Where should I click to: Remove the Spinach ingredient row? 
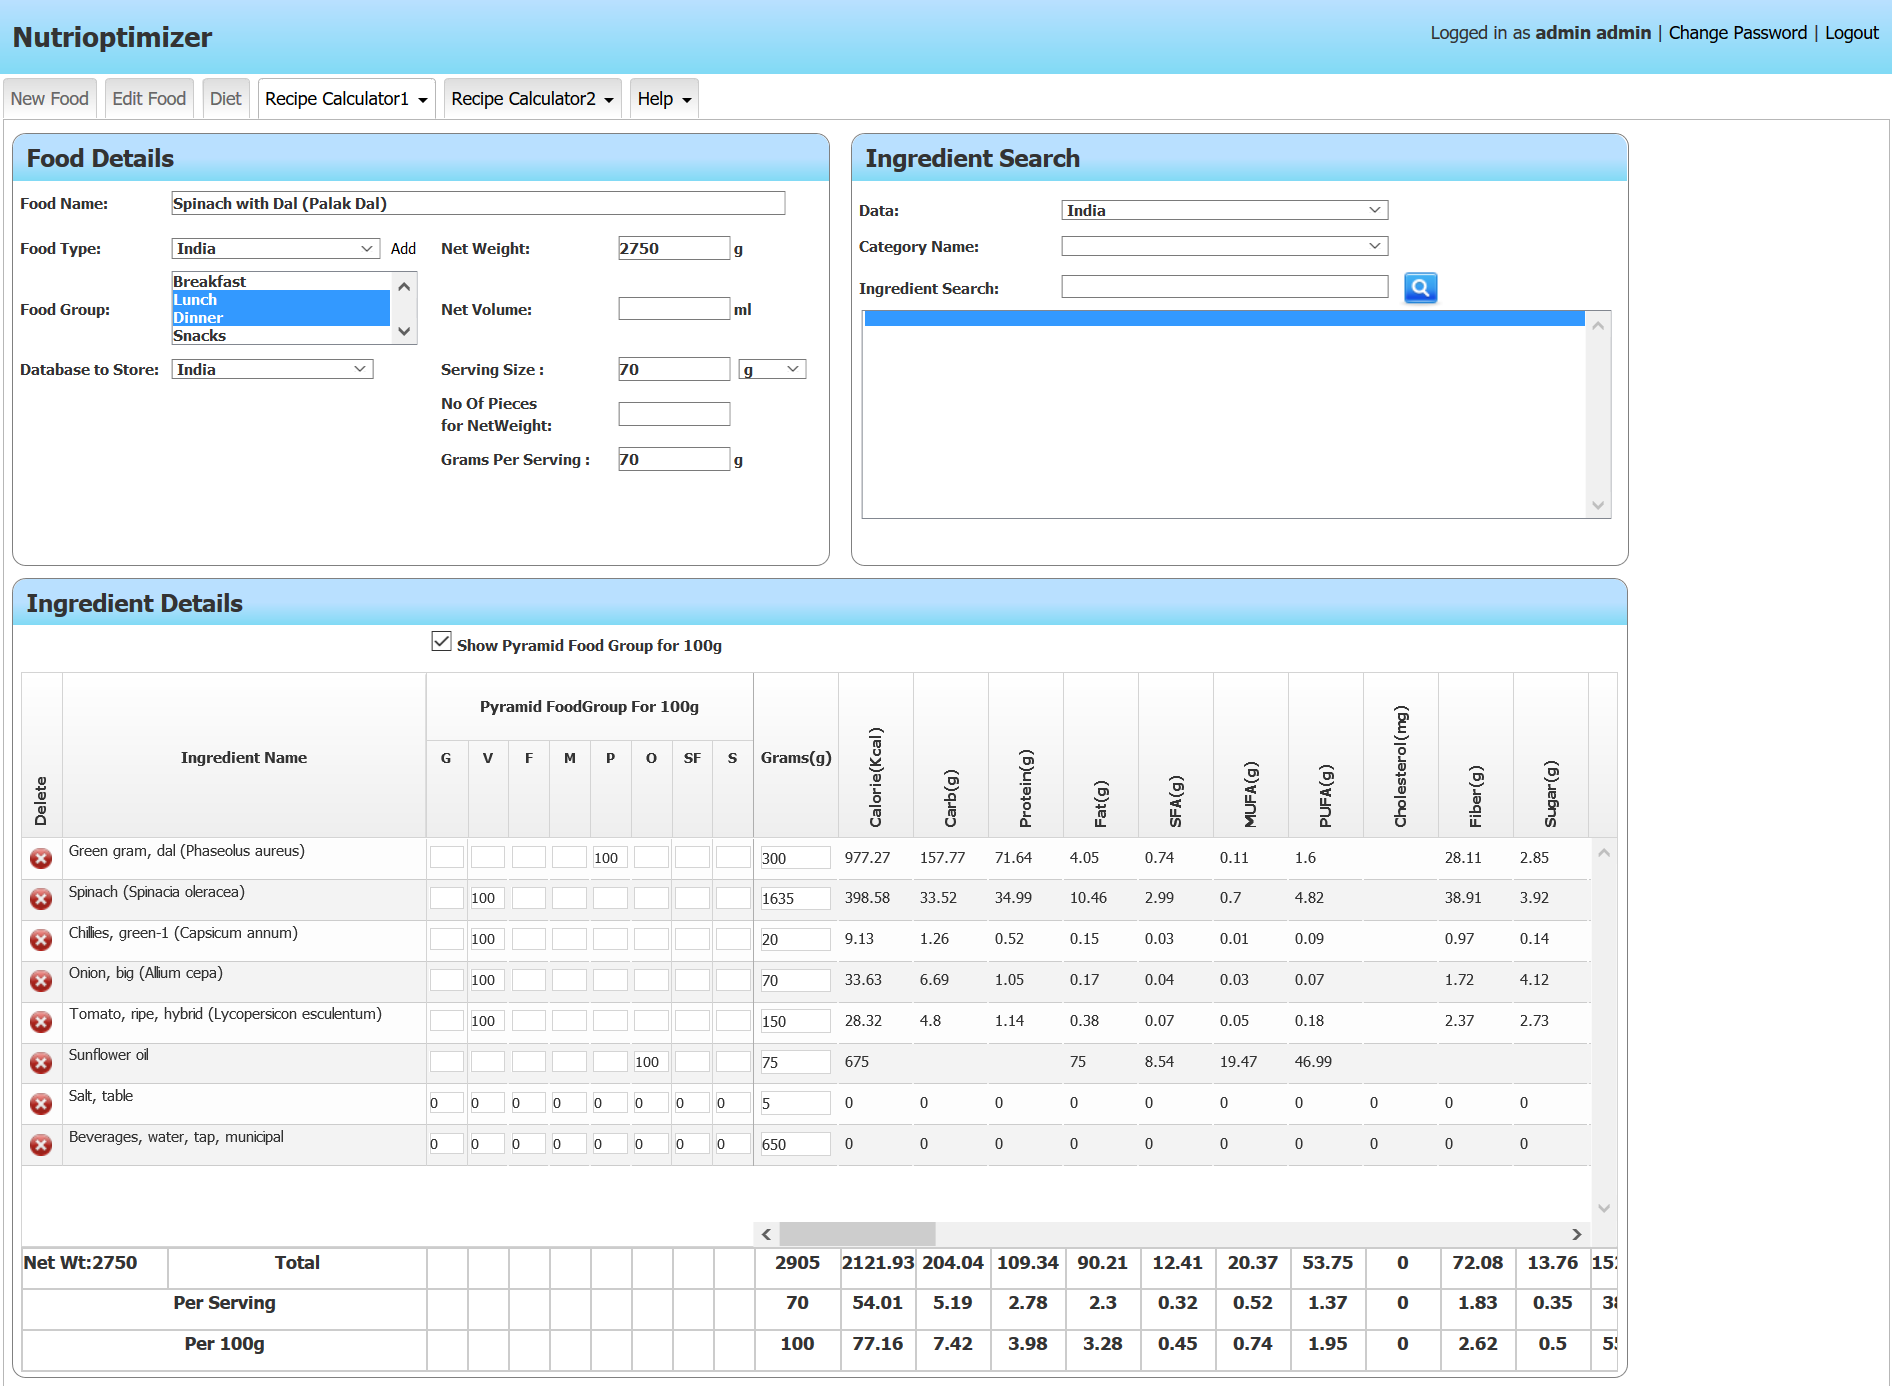41,899
